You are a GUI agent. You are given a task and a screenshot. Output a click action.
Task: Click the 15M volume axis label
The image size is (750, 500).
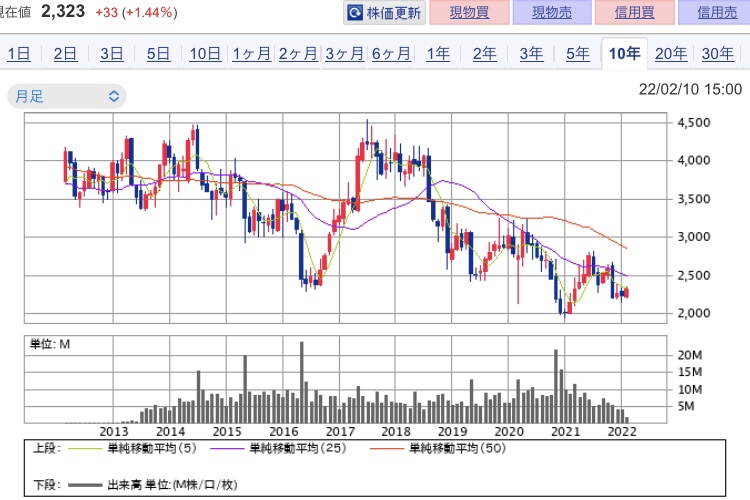tap(690, 372)
